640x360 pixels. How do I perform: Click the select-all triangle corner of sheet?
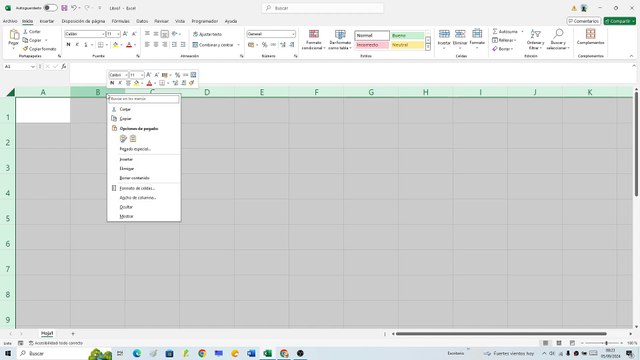[x=11, y=92]
